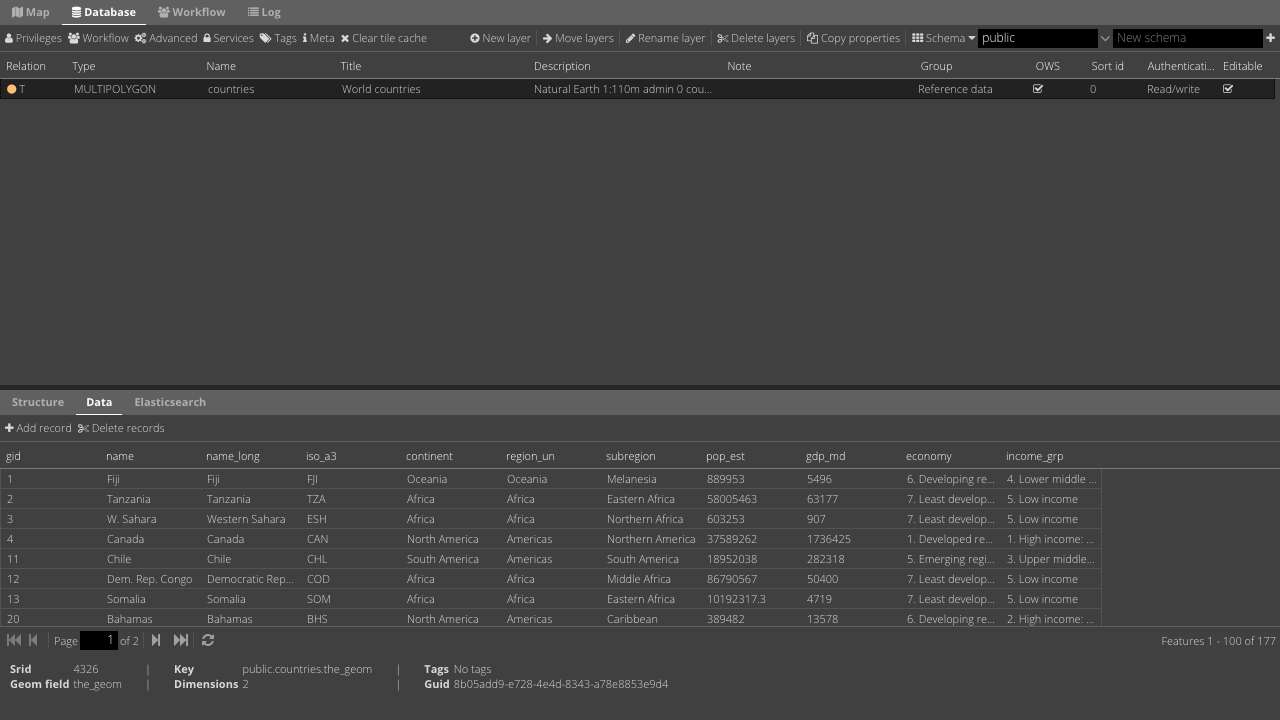Go to next page icon
This screenshot has height=720, width=1280.
(x=156, y=640)
